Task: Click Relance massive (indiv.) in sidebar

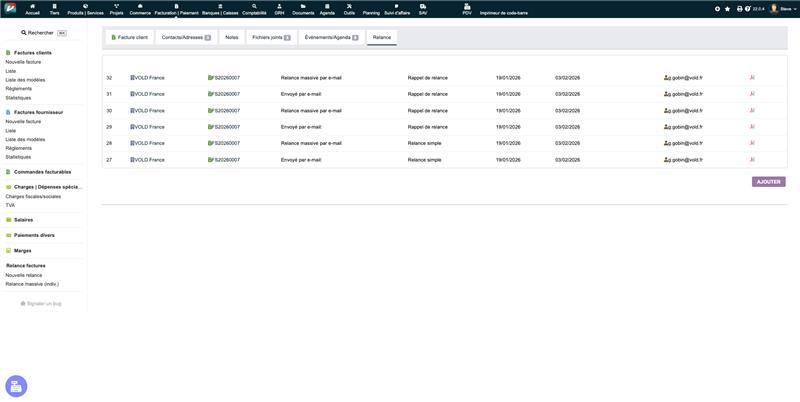Action: (32, 284)
